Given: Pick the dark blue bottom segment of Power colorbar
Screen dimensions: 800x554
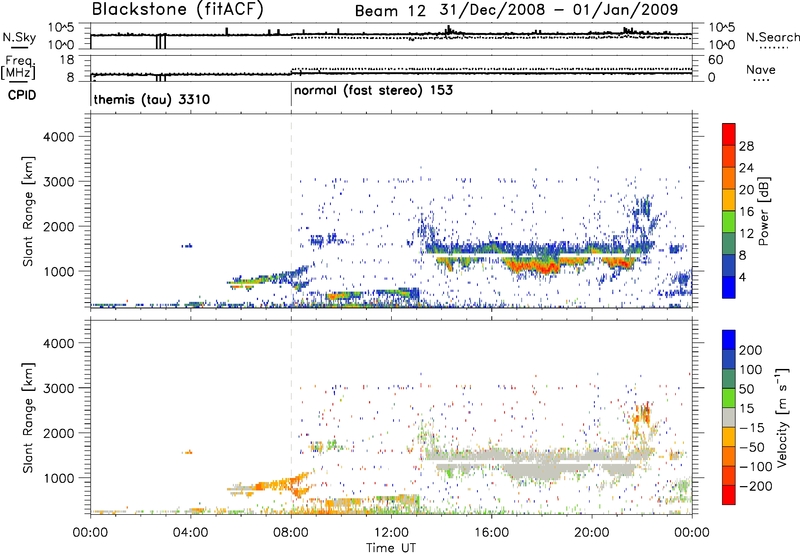Looking at the screenshot, I should (x=729, y=289).
